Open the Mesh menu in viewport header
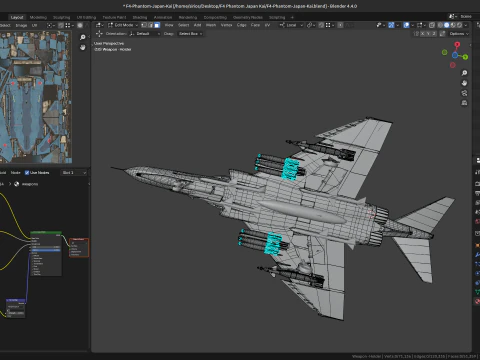The image size is (480, 360). click(211, 25)
